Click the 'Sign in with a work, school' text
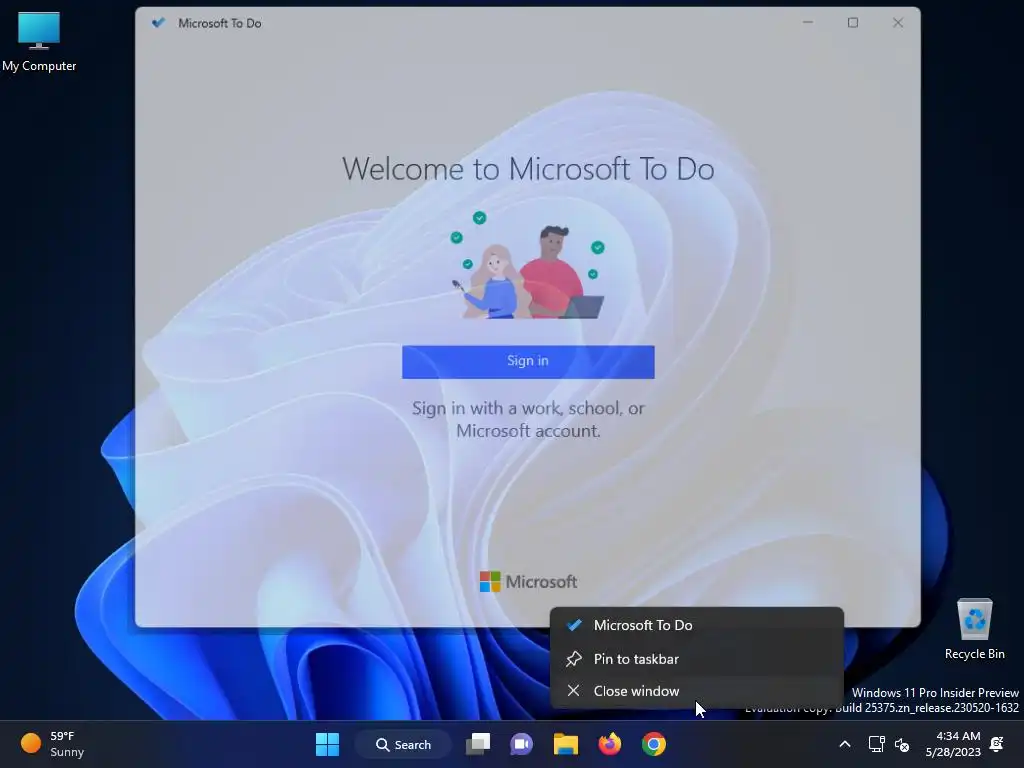The height and width of the screenshot is (768, 1024). (528, 419)
